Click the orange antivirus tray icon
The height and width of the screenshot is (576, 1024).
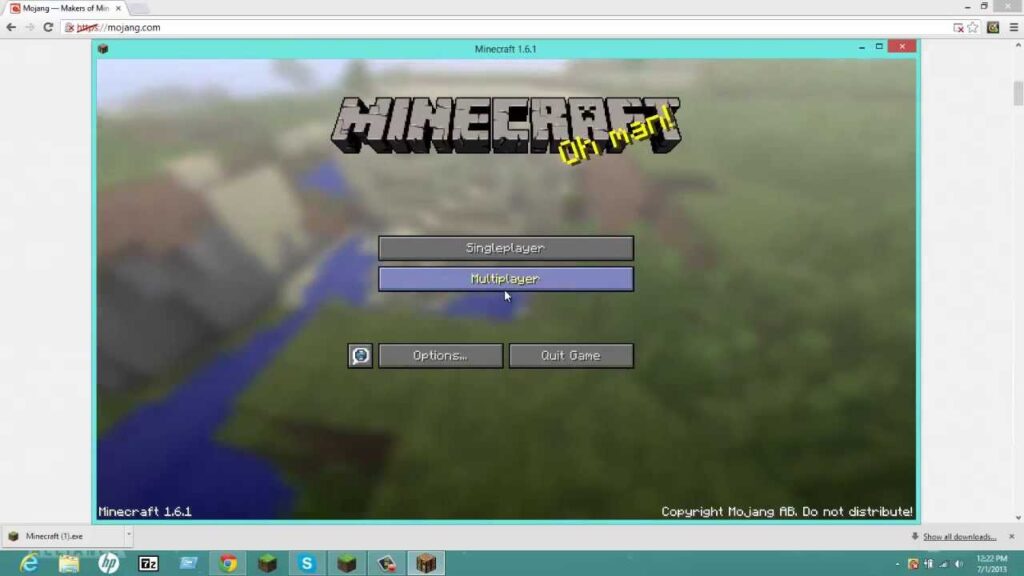click(913, 564)
